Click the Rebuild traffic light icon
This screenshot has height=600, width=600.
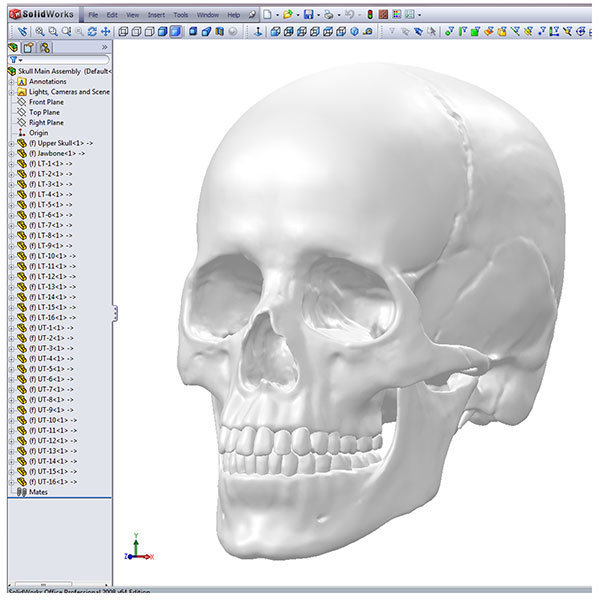tap(370, 15)
